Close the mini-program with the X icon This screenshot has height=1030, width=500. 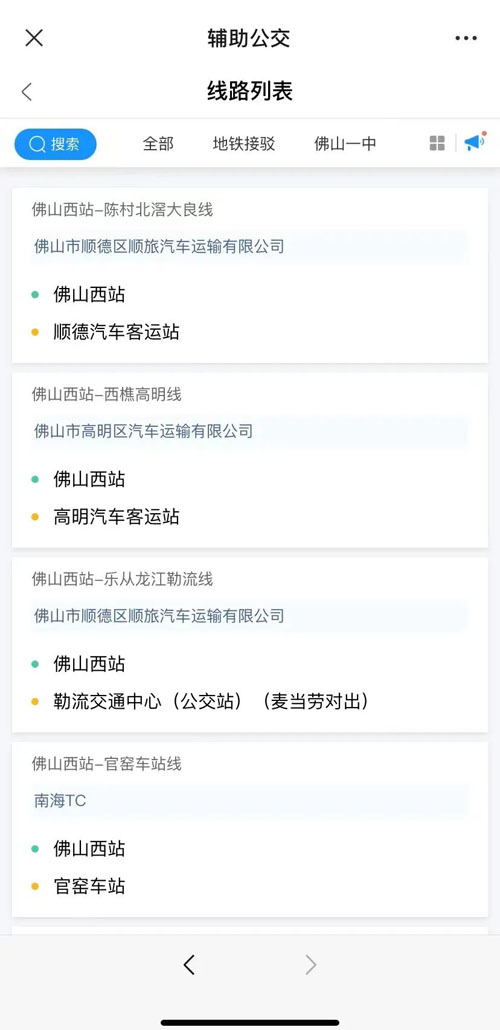(x=34, y=38)
